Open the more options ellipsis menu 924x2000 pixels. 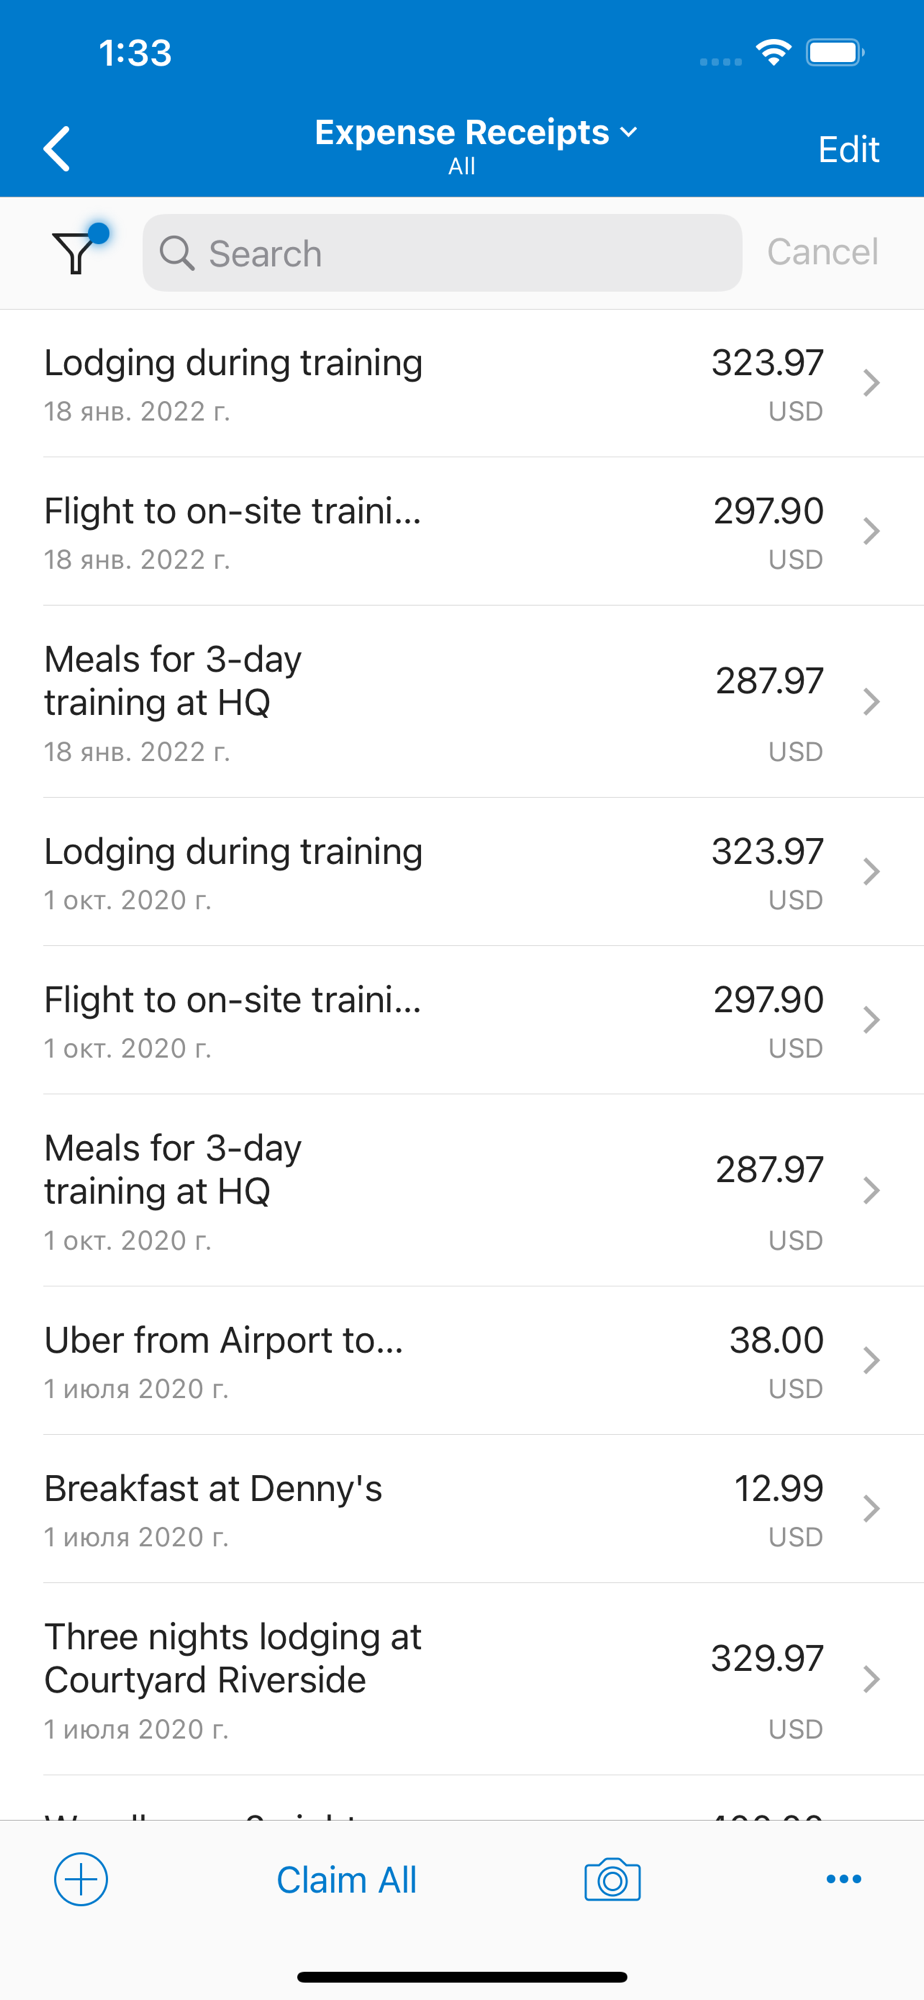tap(843, 1879)
